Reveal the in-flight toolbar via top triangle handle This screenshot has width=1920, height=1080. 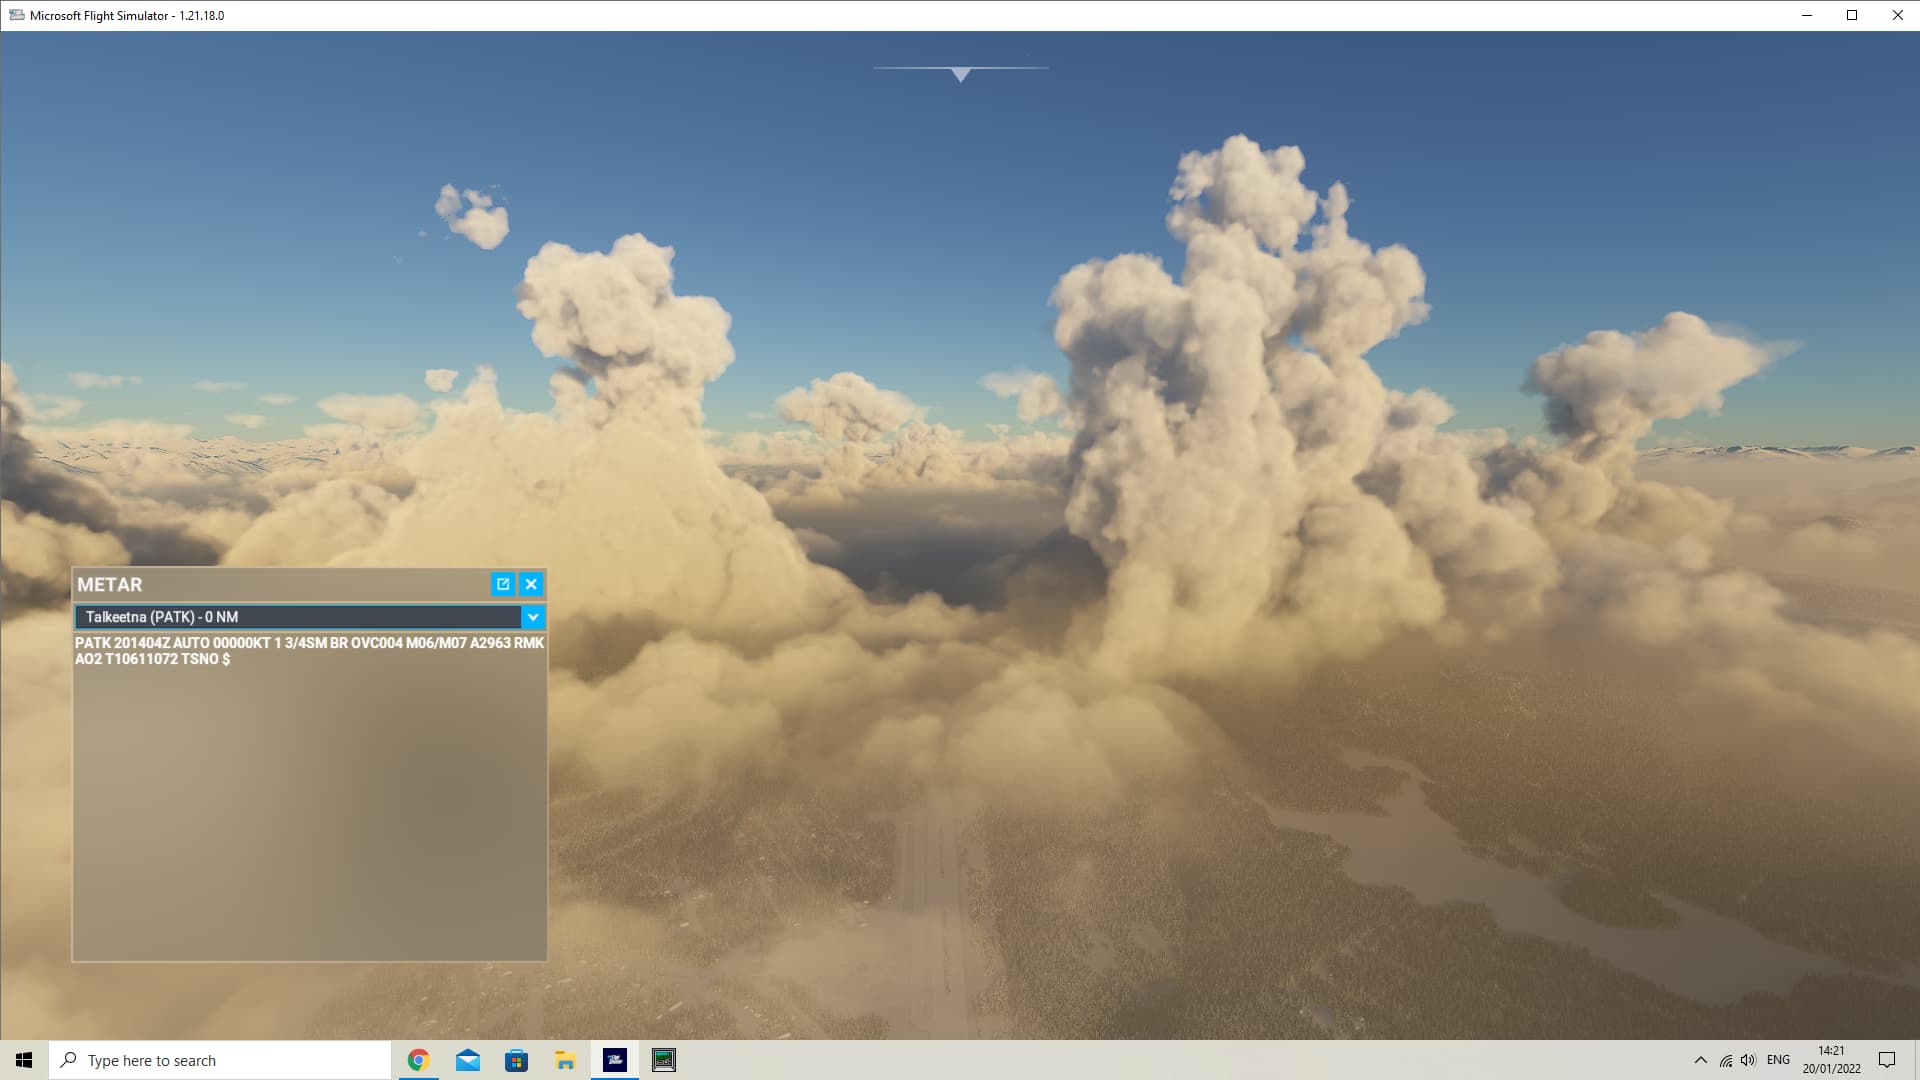pyautogui.click(x=961, y=75)
